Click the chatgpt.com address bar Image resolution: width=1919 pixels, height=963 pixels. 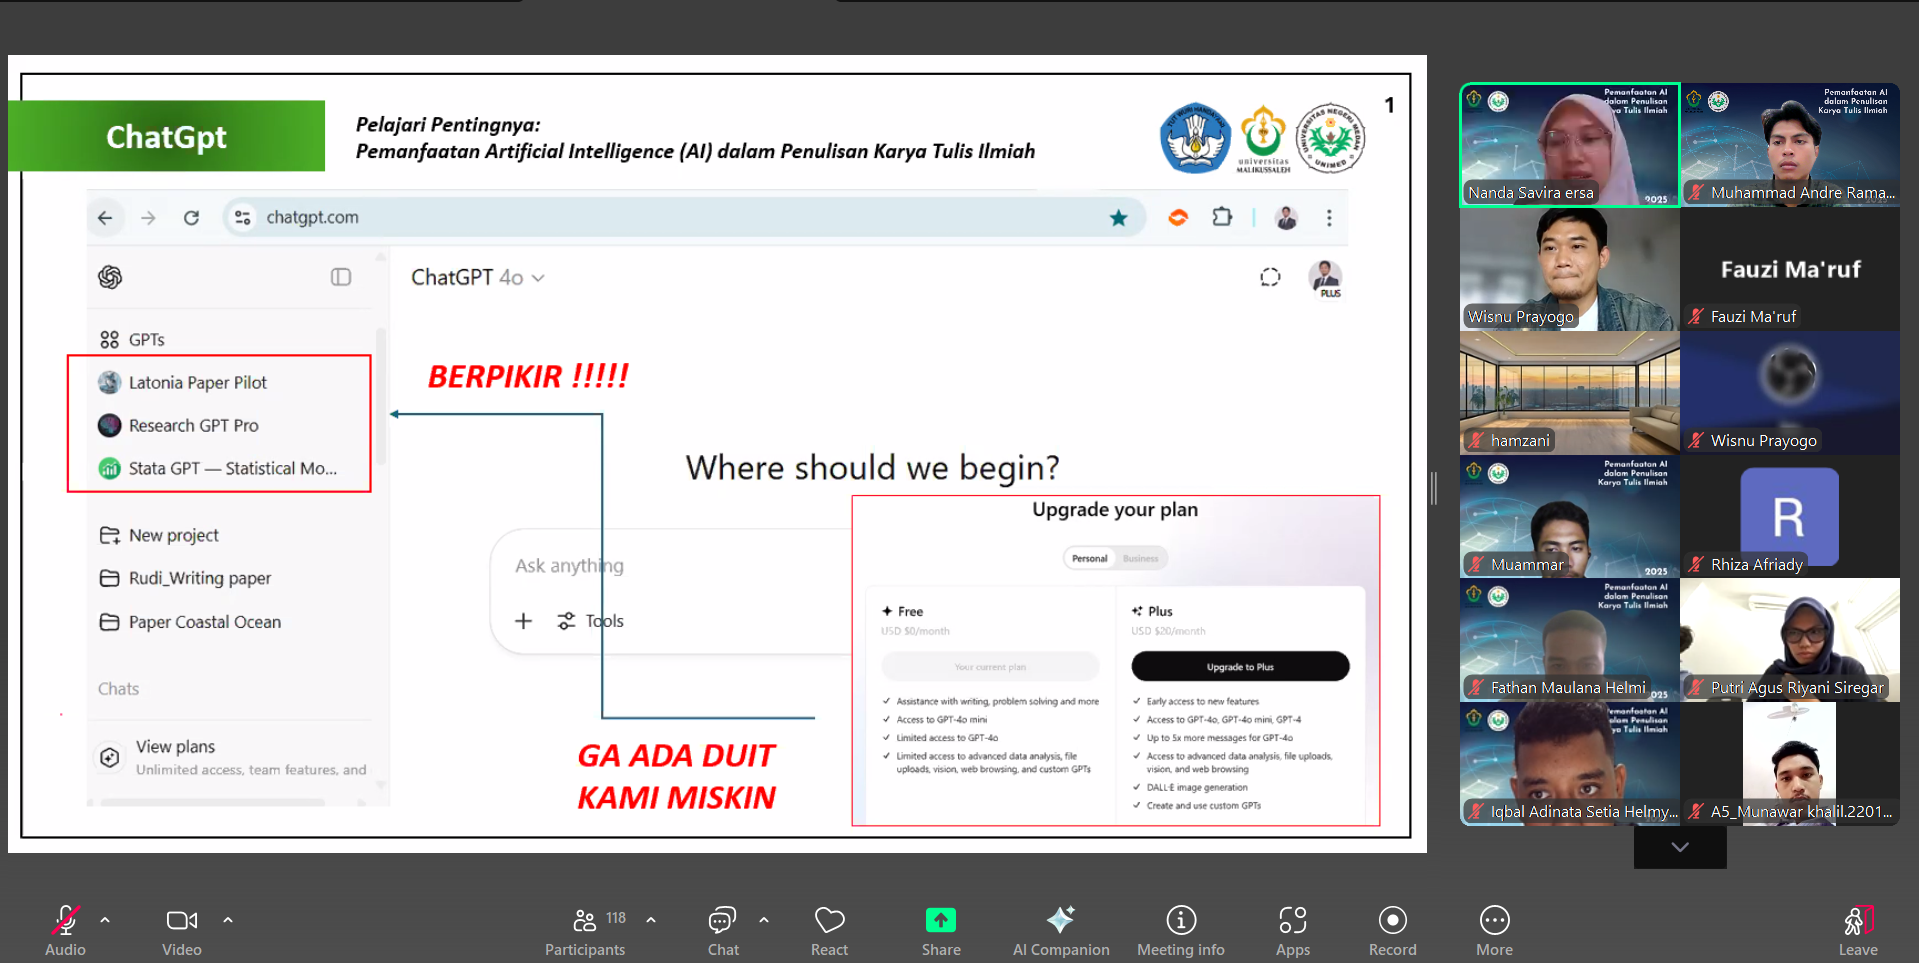click(x=683, y=217)
